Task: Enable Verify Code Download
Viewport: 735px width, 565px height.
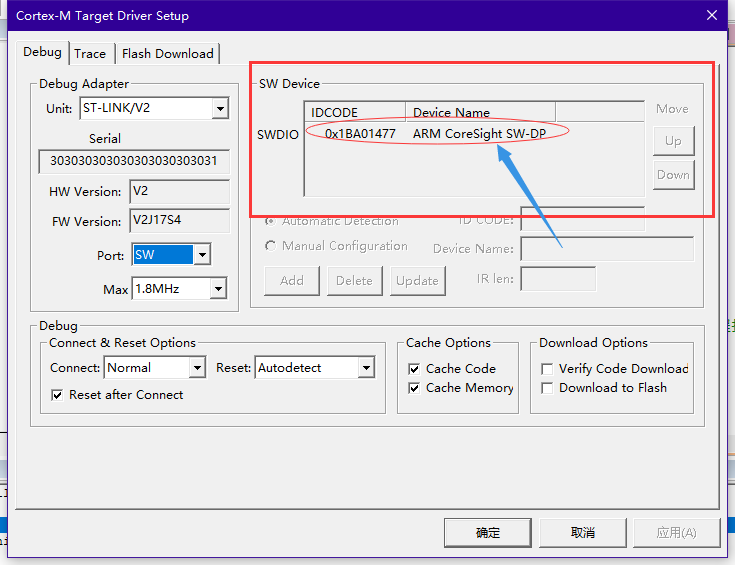Action: 547,369
